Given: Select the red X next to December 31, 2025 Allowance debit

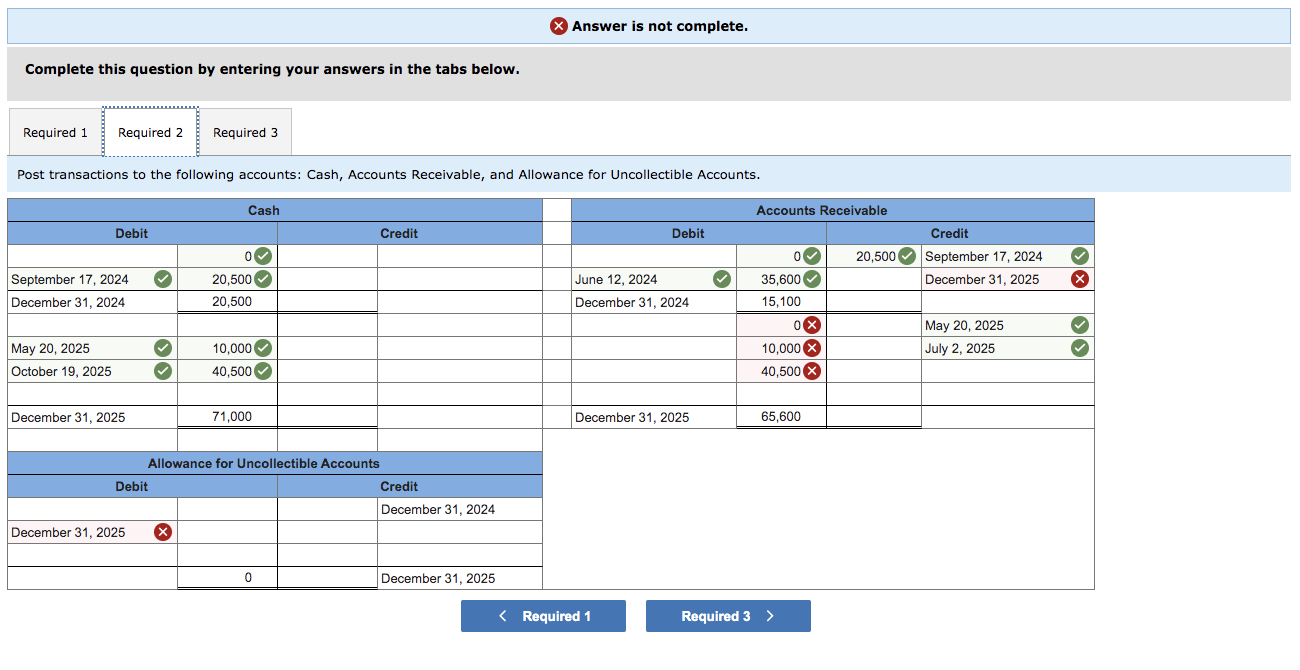Looking at the screenshot, I should point(162,532).
